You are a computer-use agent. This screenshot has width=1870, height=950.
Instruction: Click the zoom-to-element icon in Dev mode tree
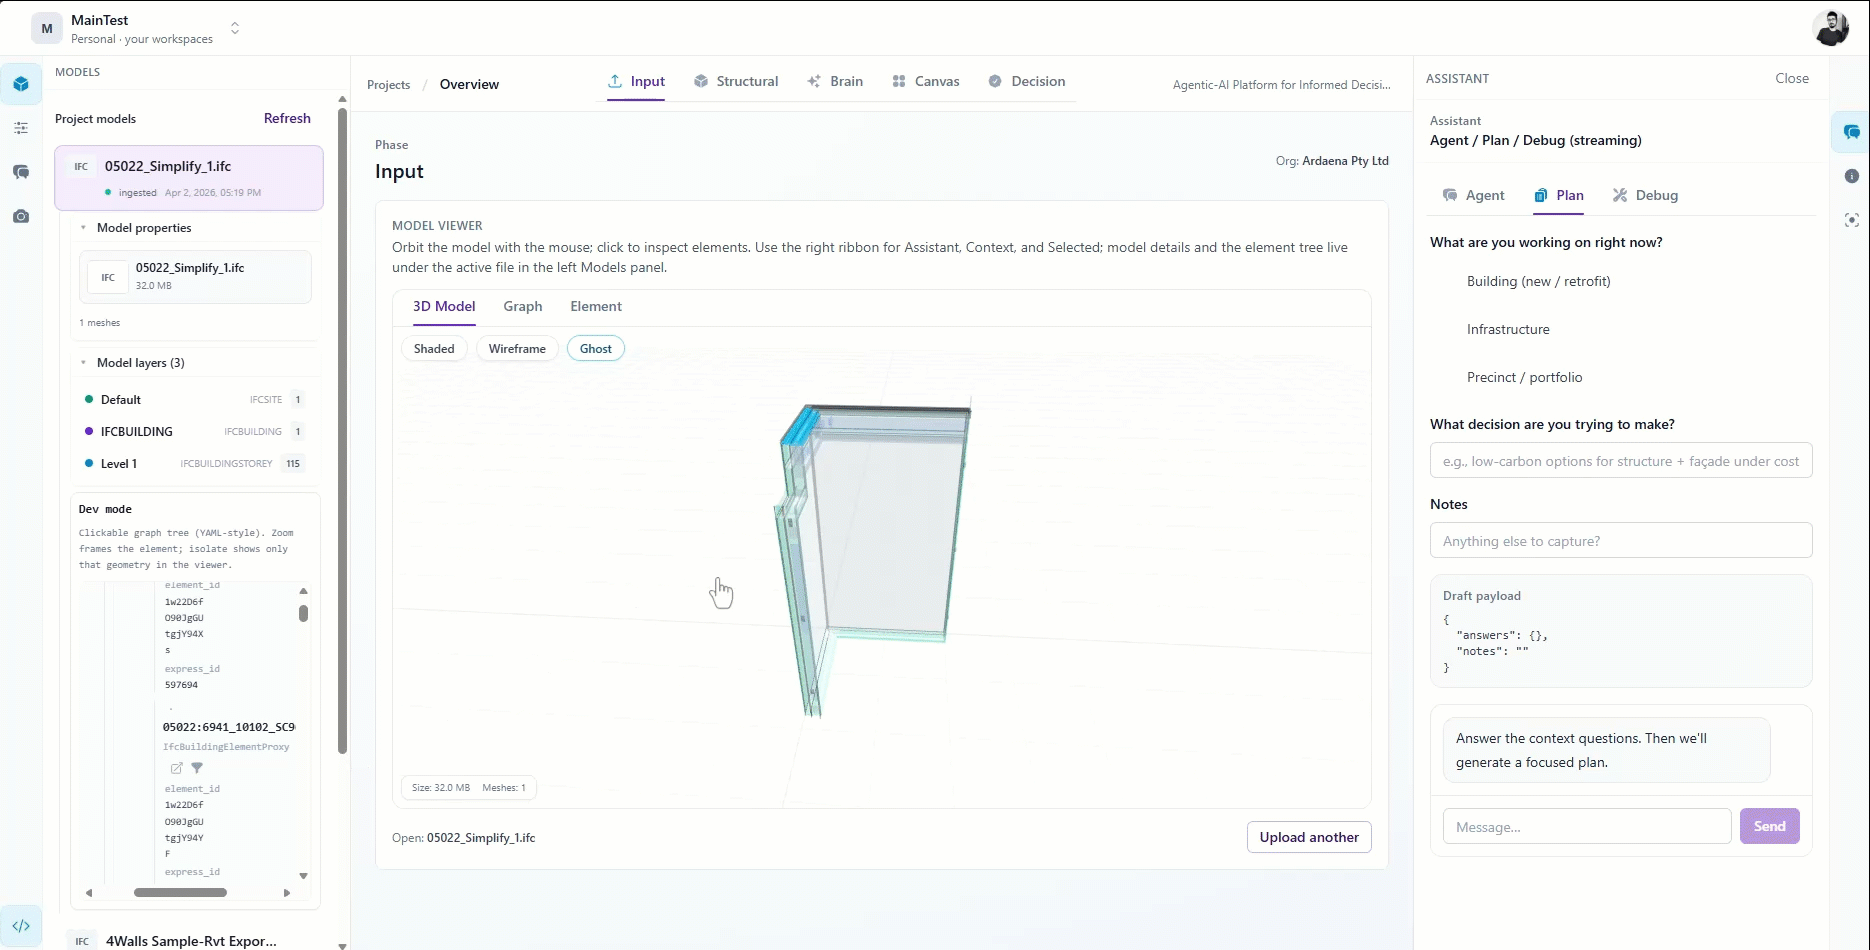(x=176, y=768)
